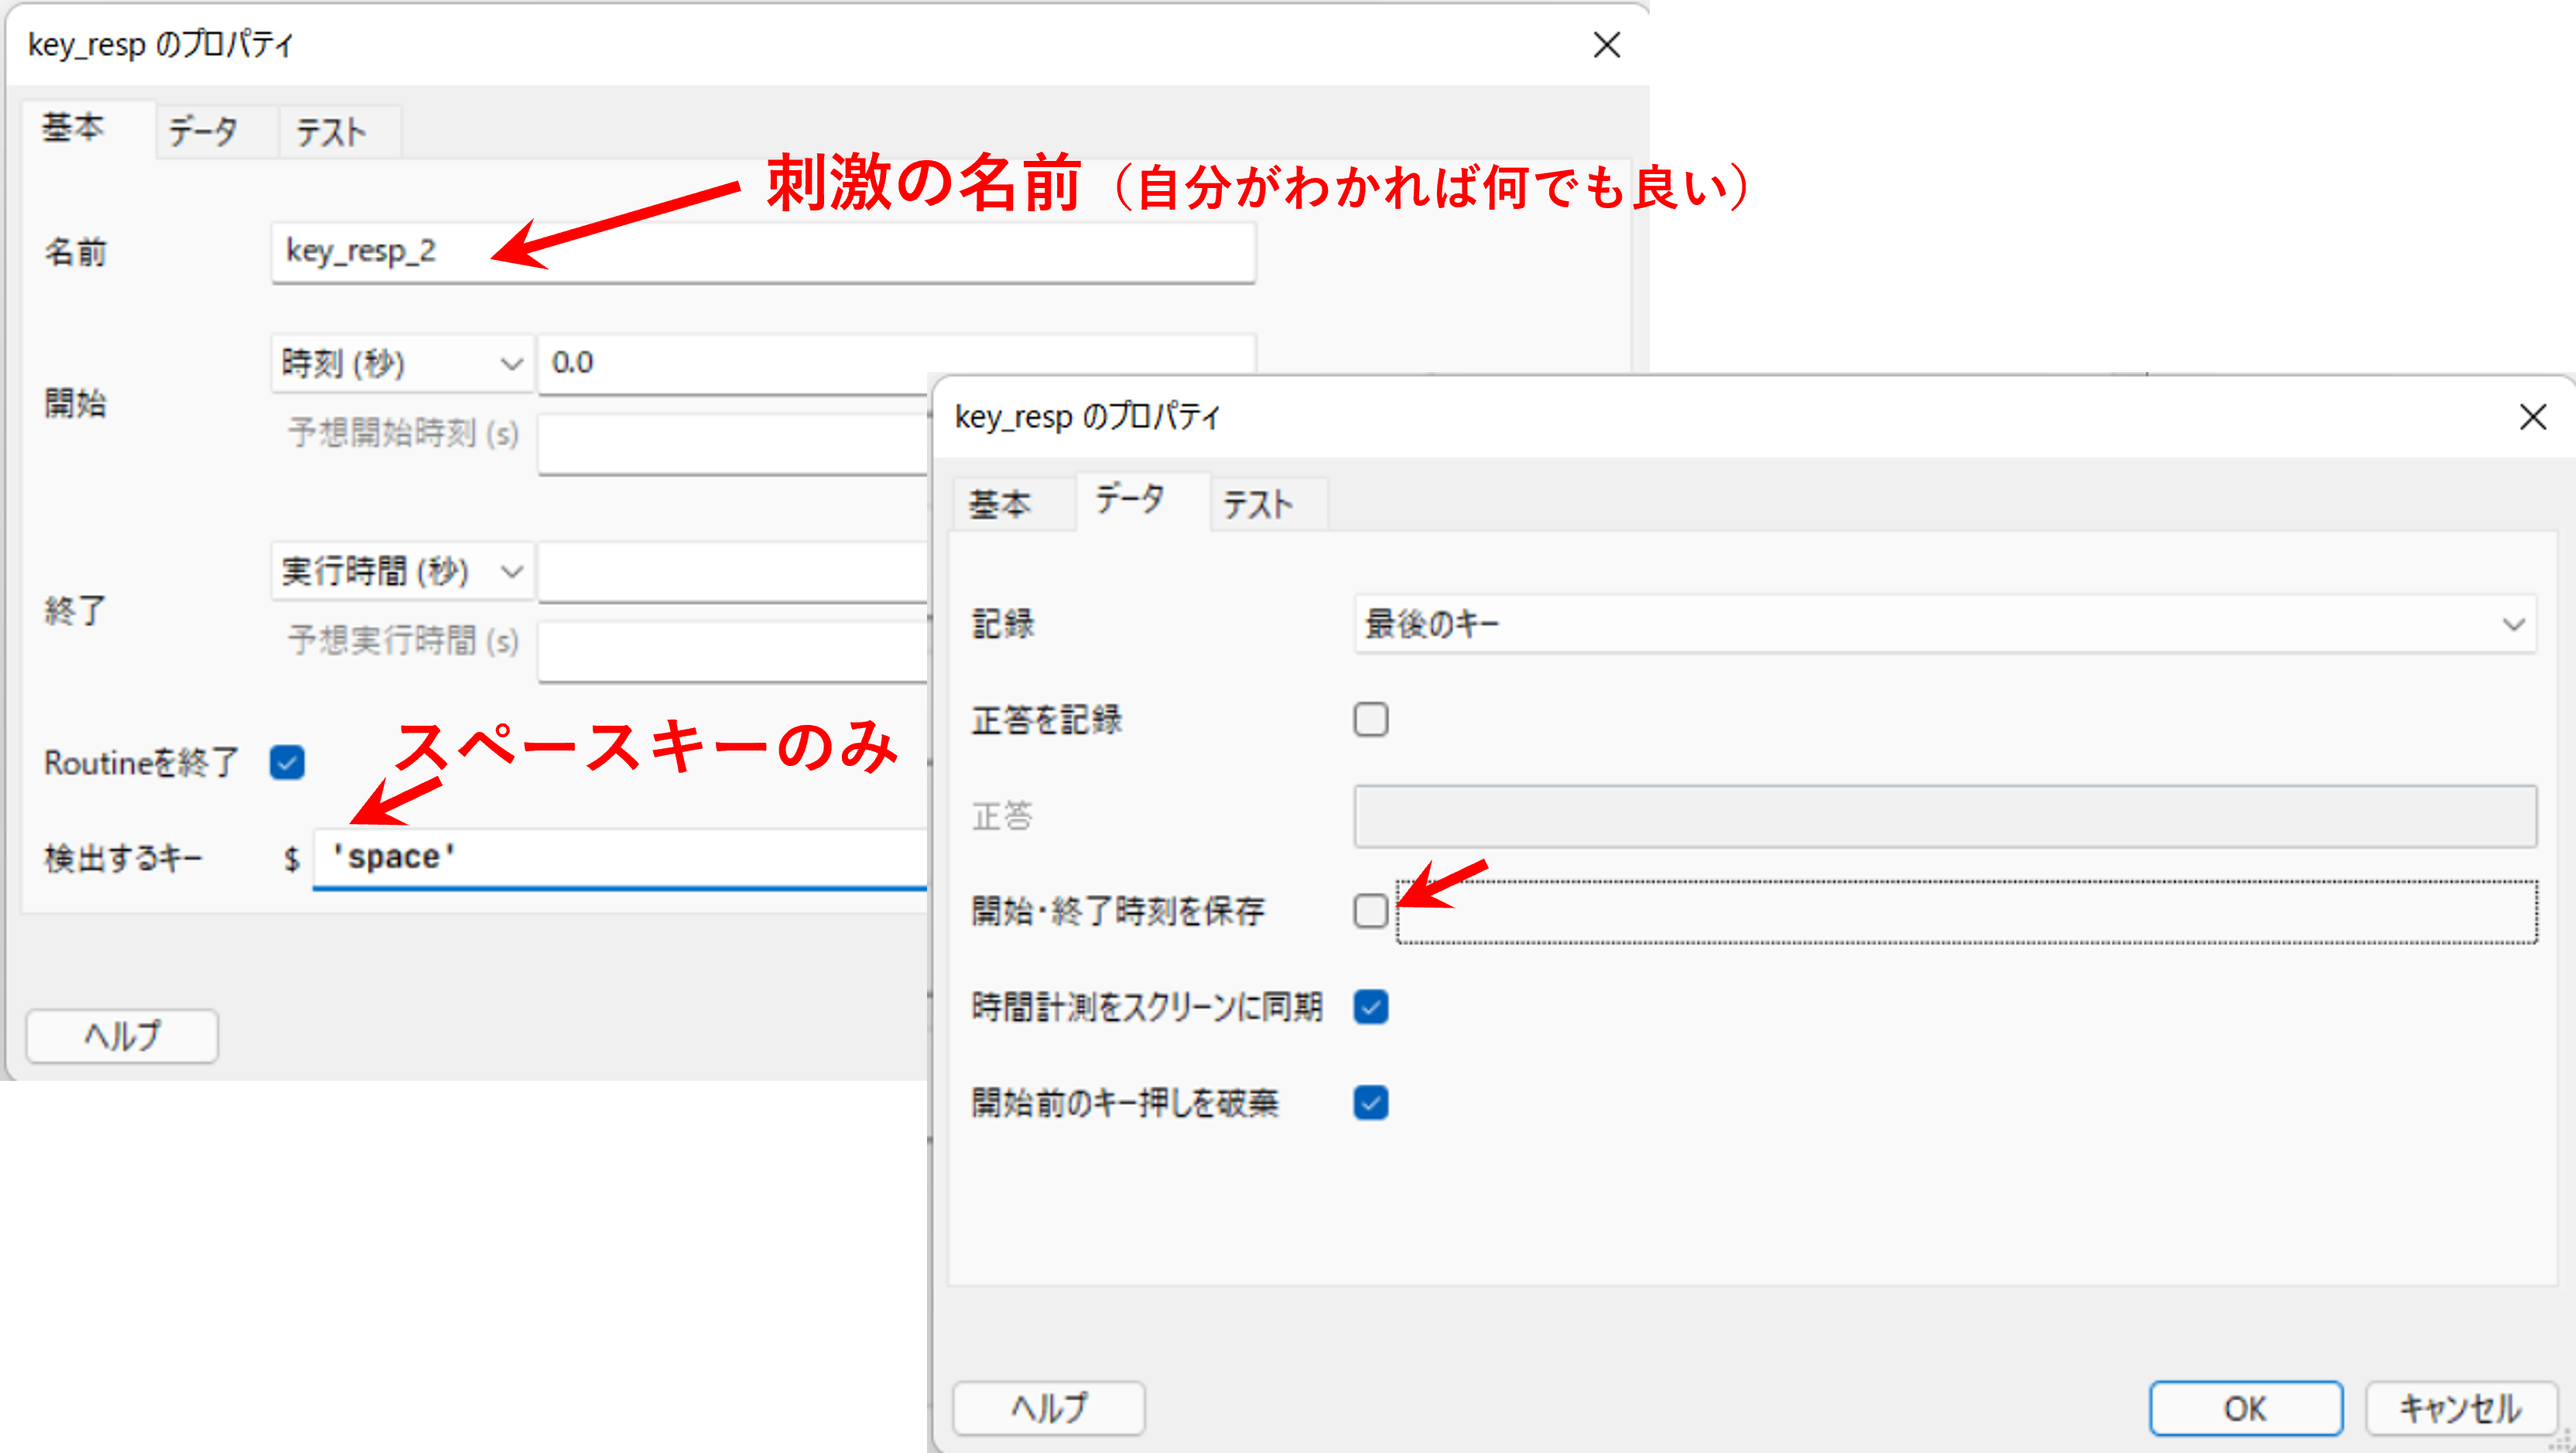Close the back key_resp properties dialog
This screenshot has height=1453, width=2576.
1607,45
